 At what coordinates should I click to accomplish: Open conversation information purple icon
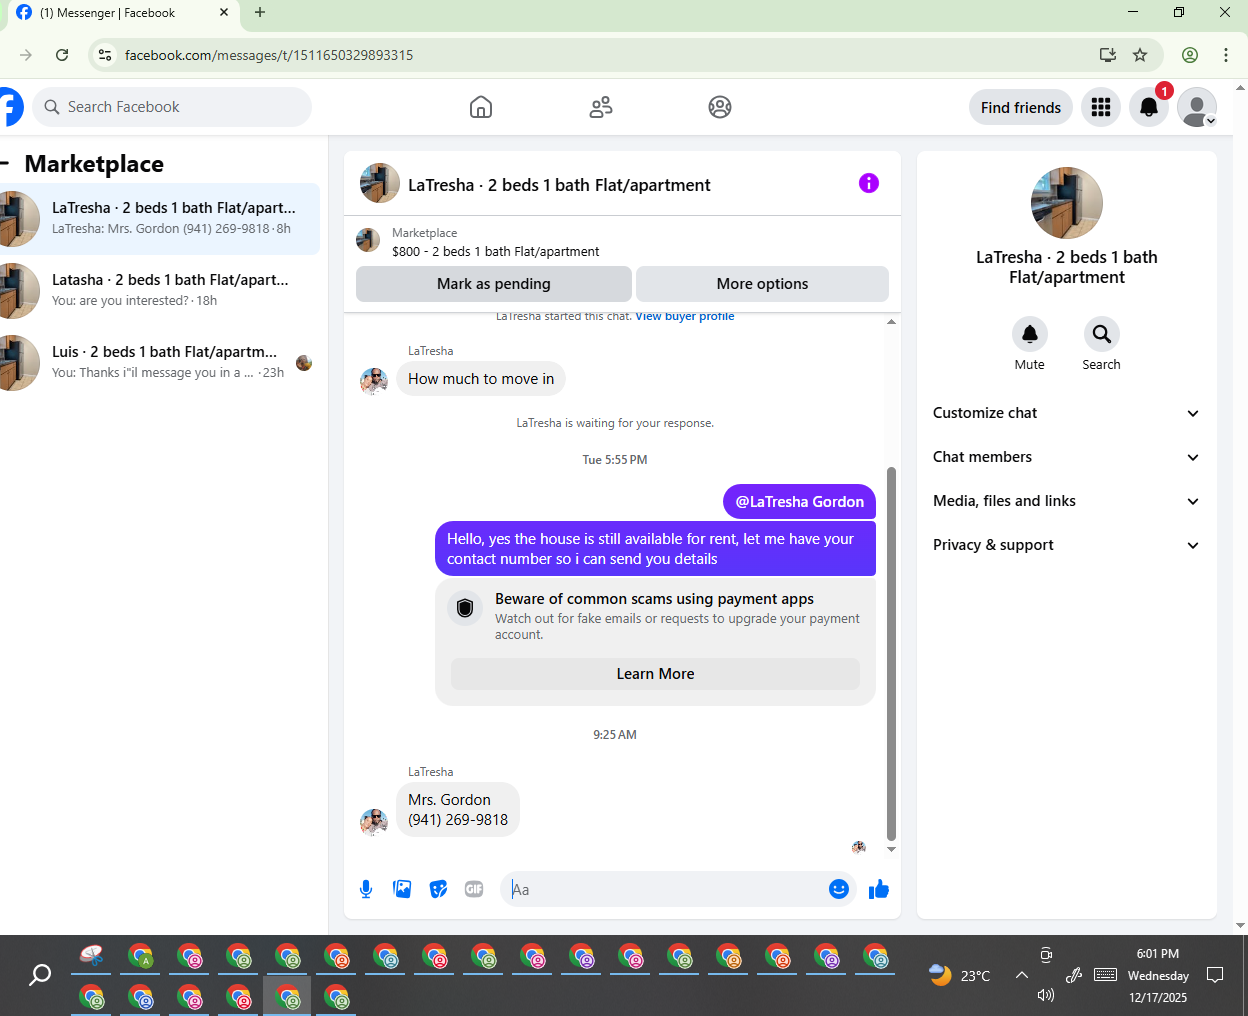(869, 183)
